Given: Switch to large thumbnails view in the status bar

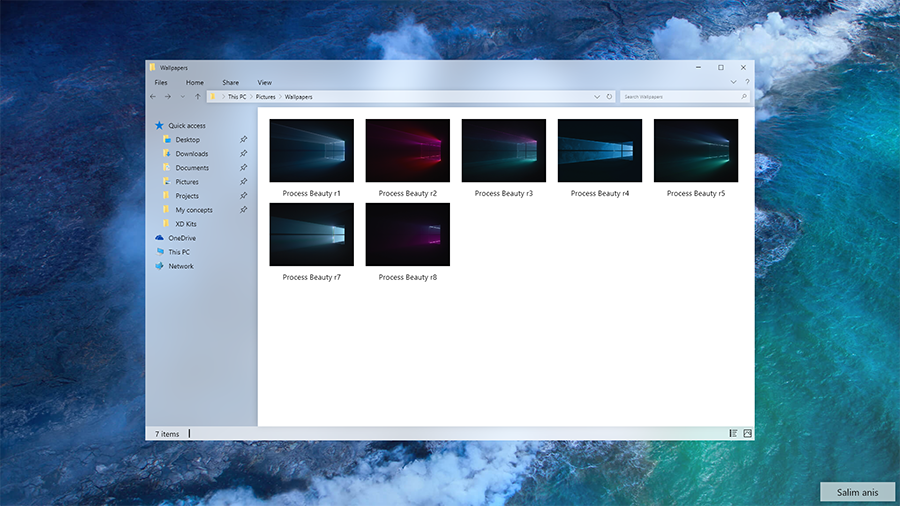Looking at the screenshot, I should pos(747,433).
